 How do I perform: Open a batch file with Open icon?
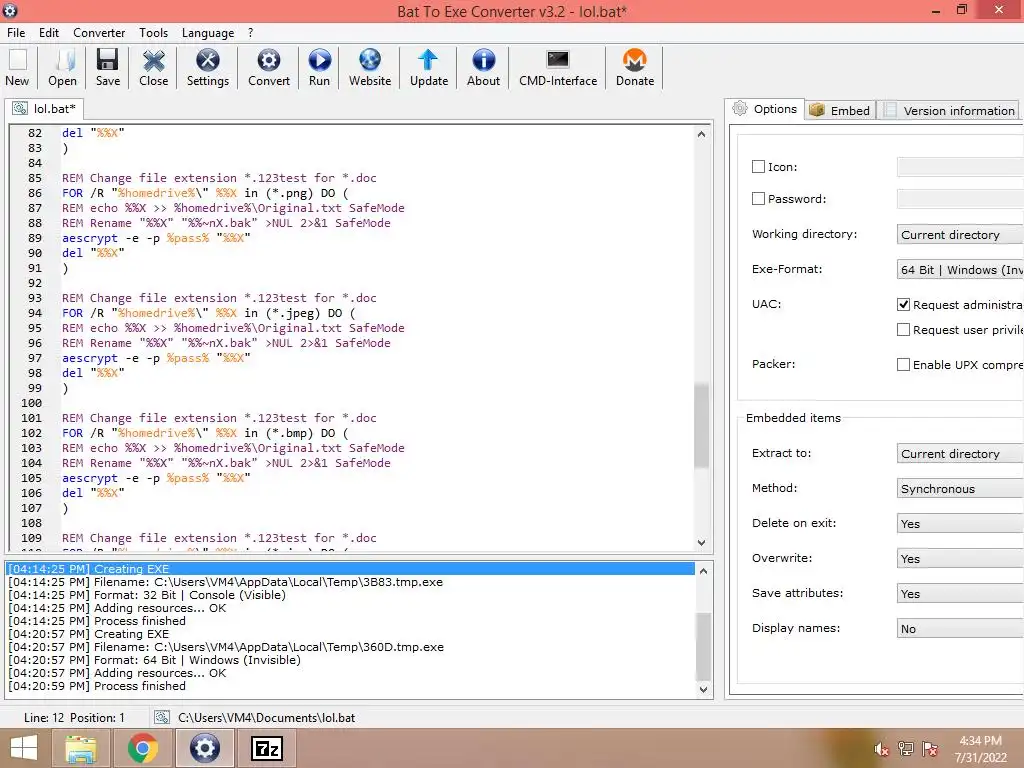[x=63, y=67]
